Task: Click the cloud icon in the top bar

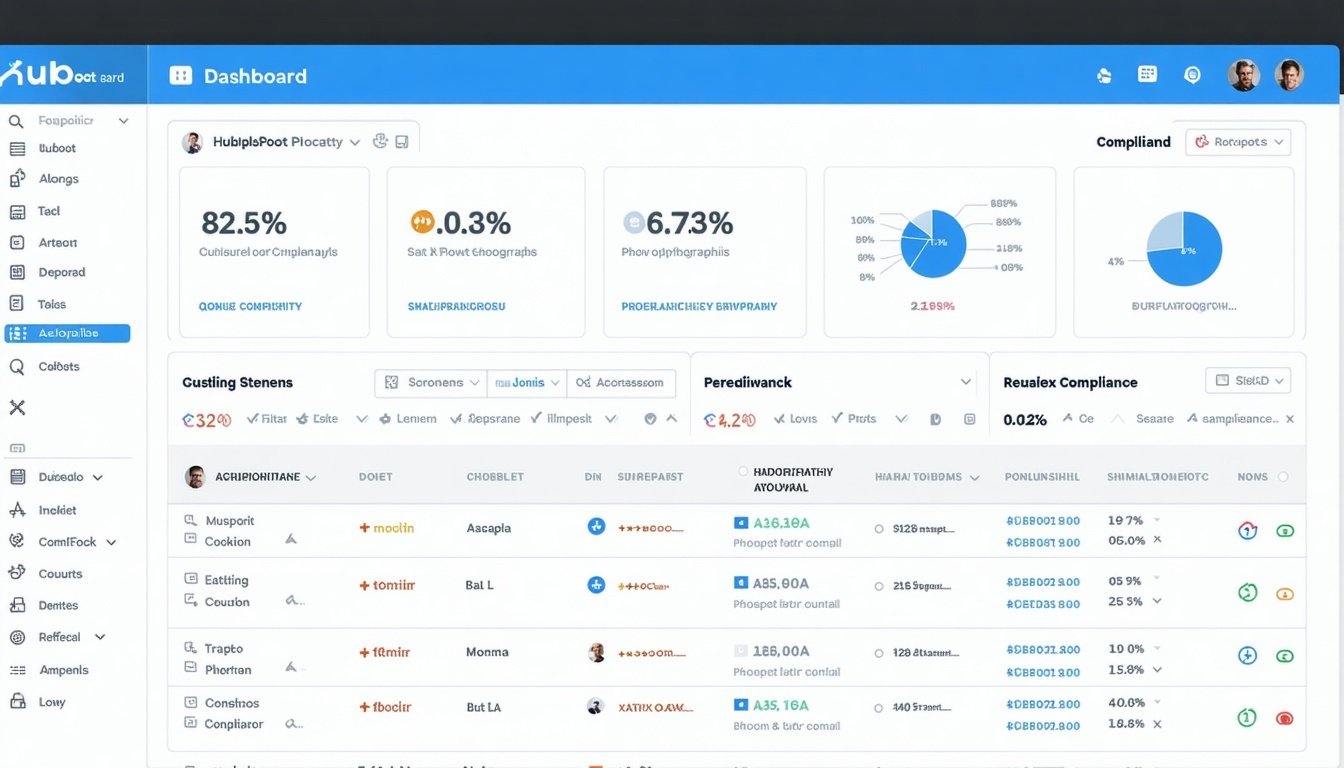Action: [x=1103, y=74]
